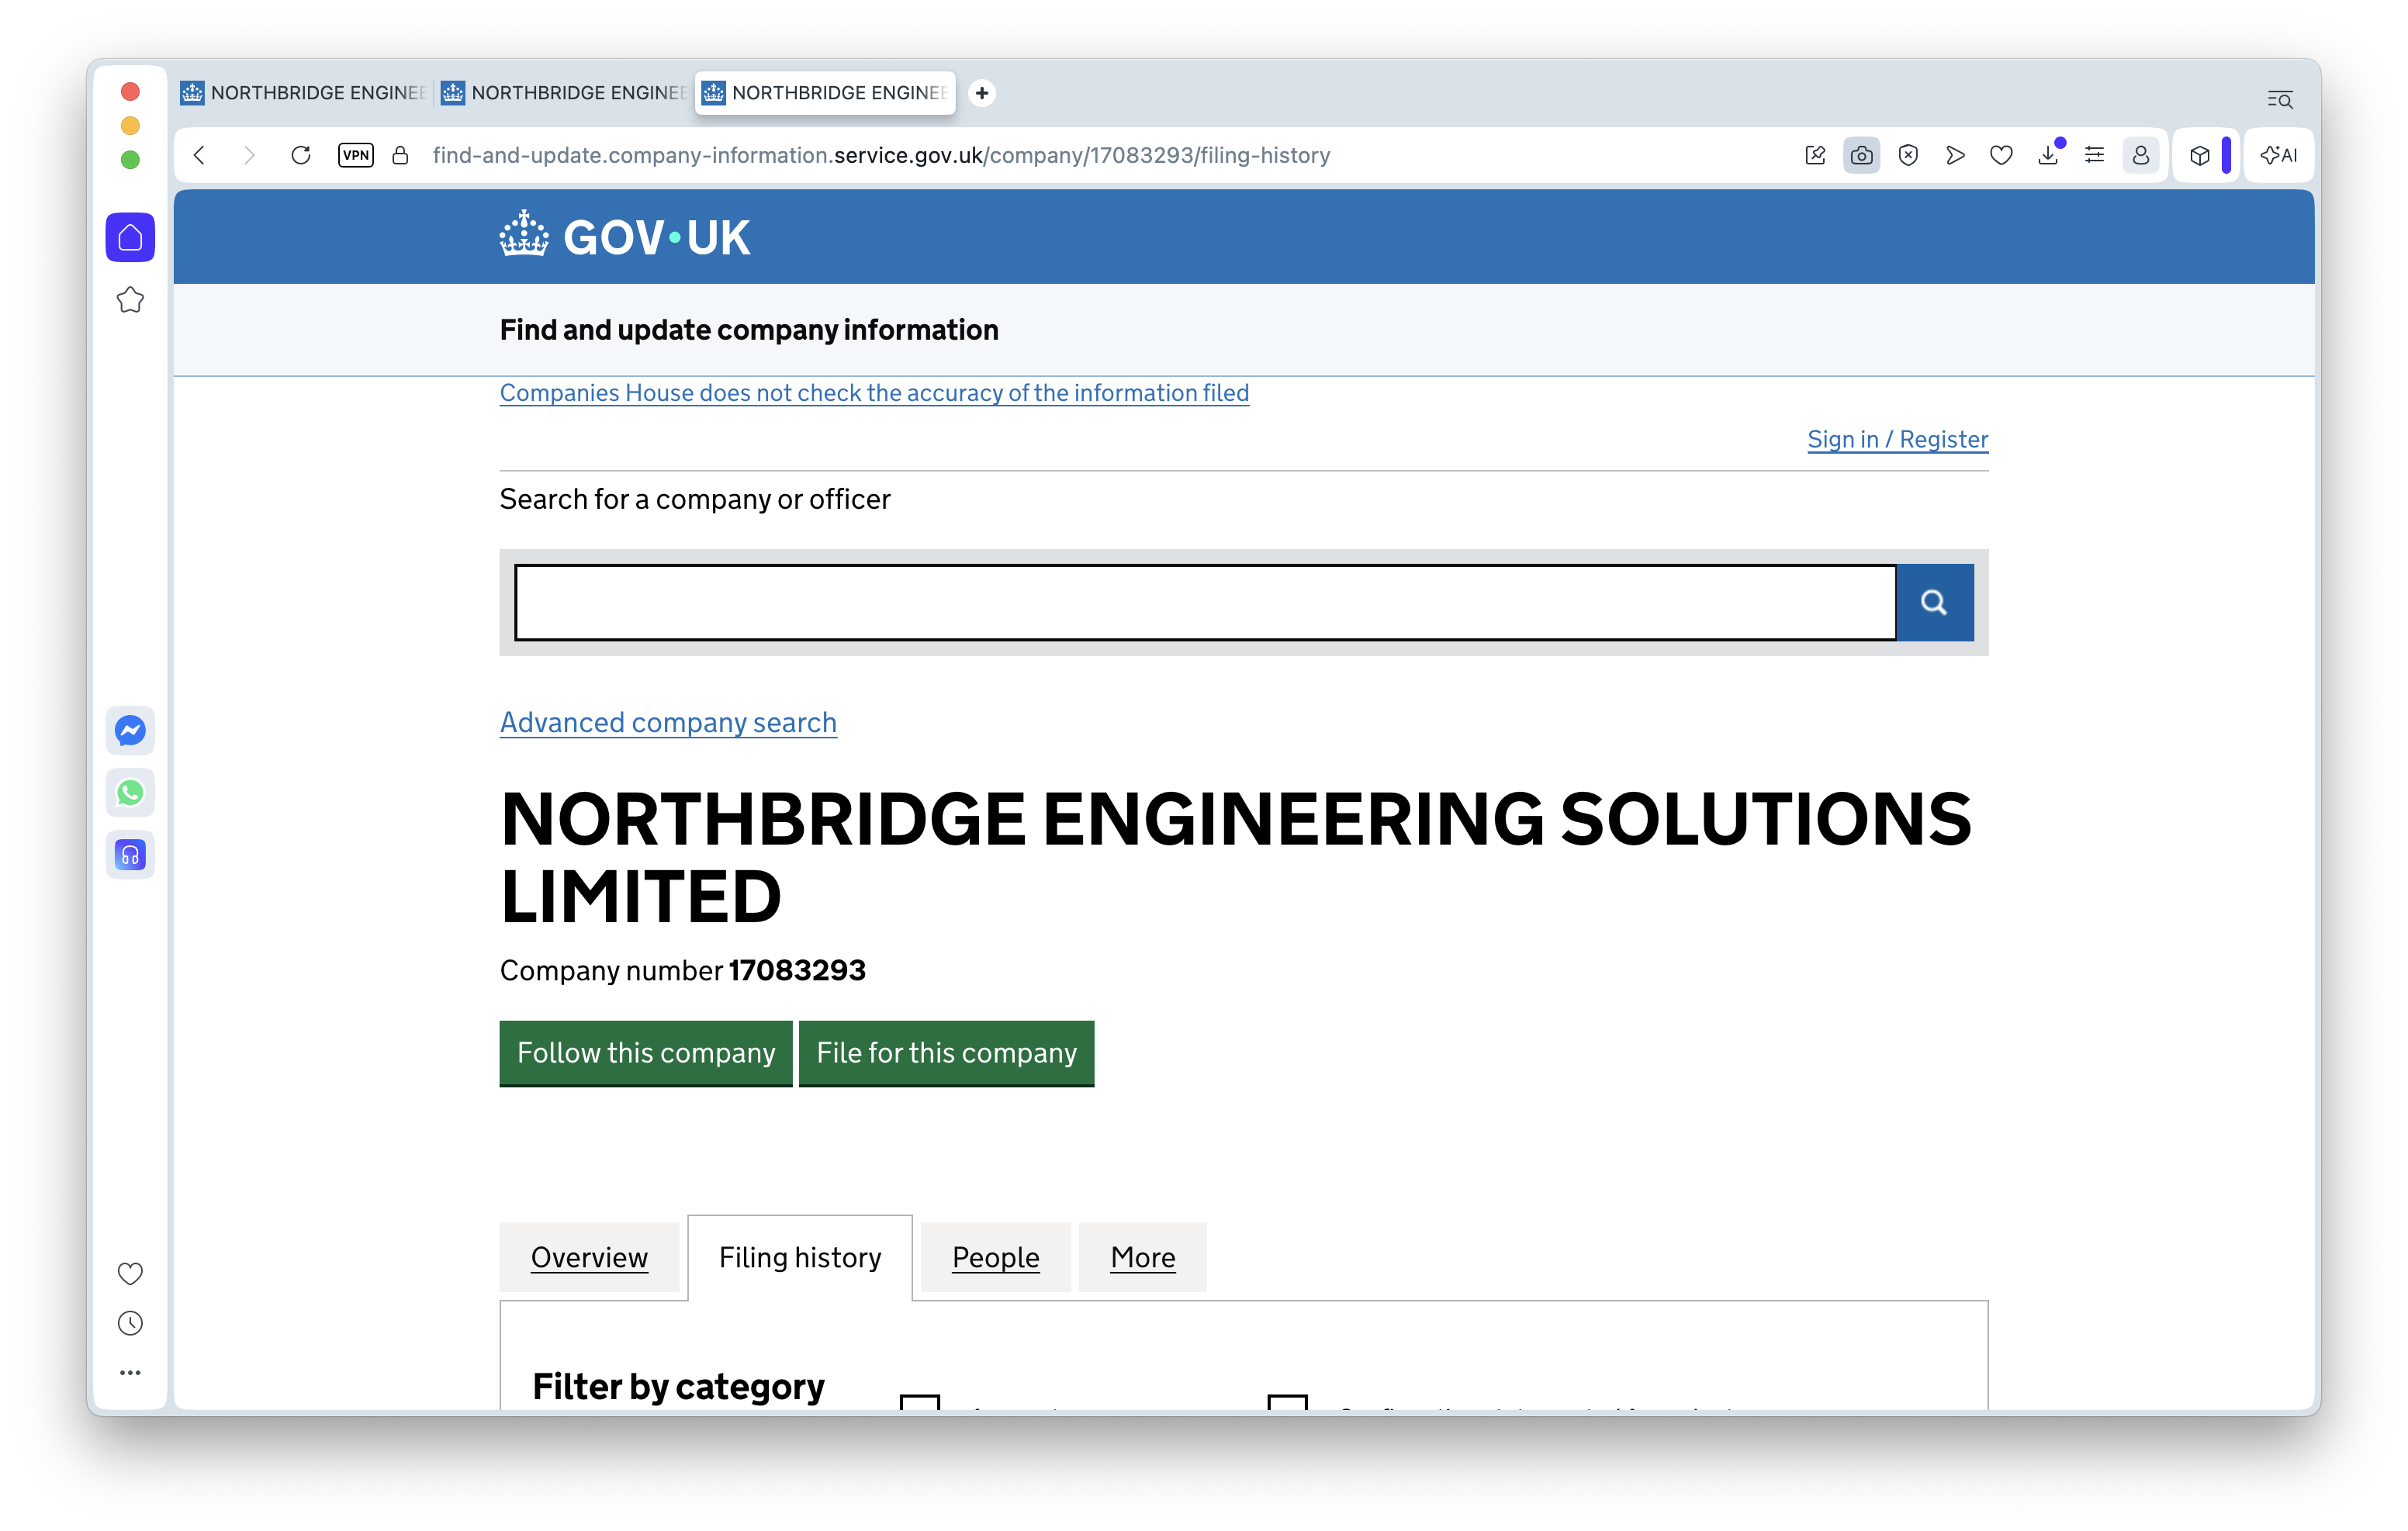Open Messenger in the sidebar
Viewport: 2408px width, 1531px height.
(130, 731)
